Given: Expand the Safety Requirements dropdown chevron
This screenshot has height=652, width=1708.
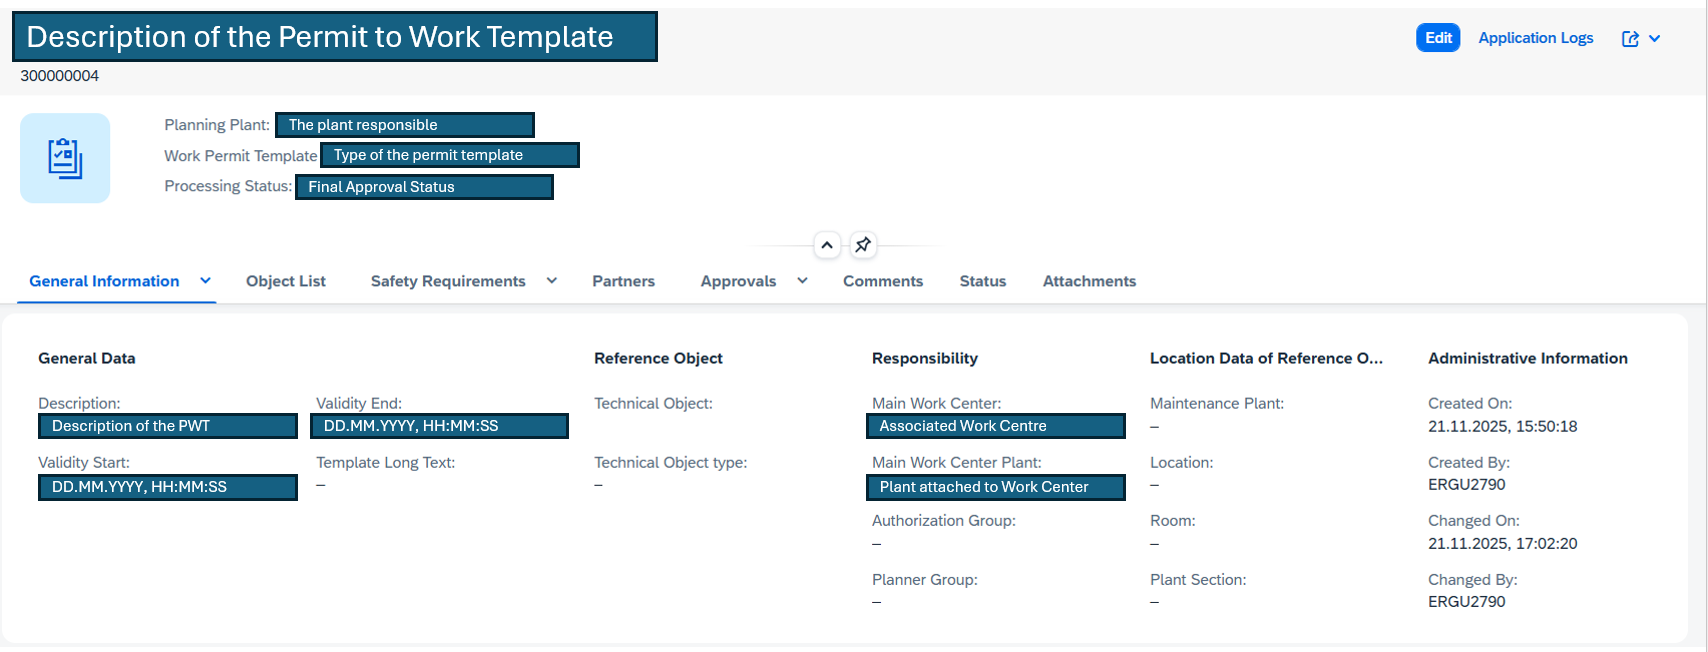Looking at the screenshot, I should coord(551,281).
